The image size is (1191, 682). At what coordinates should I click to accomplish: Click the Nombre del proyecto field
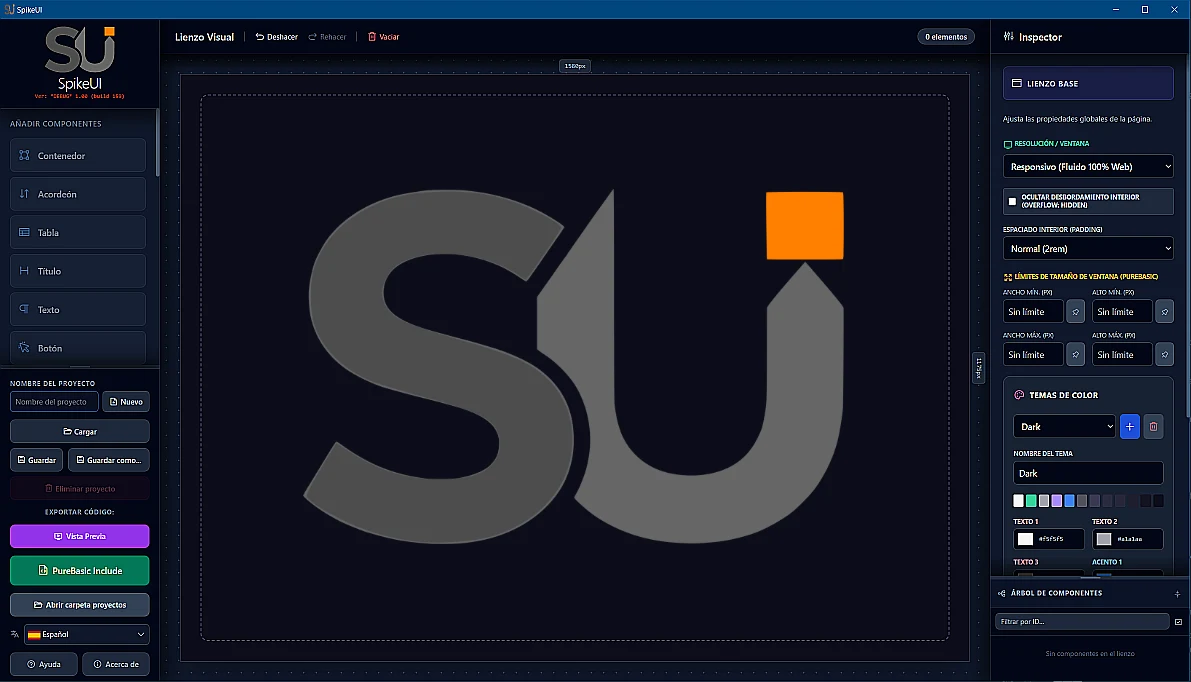54,402
